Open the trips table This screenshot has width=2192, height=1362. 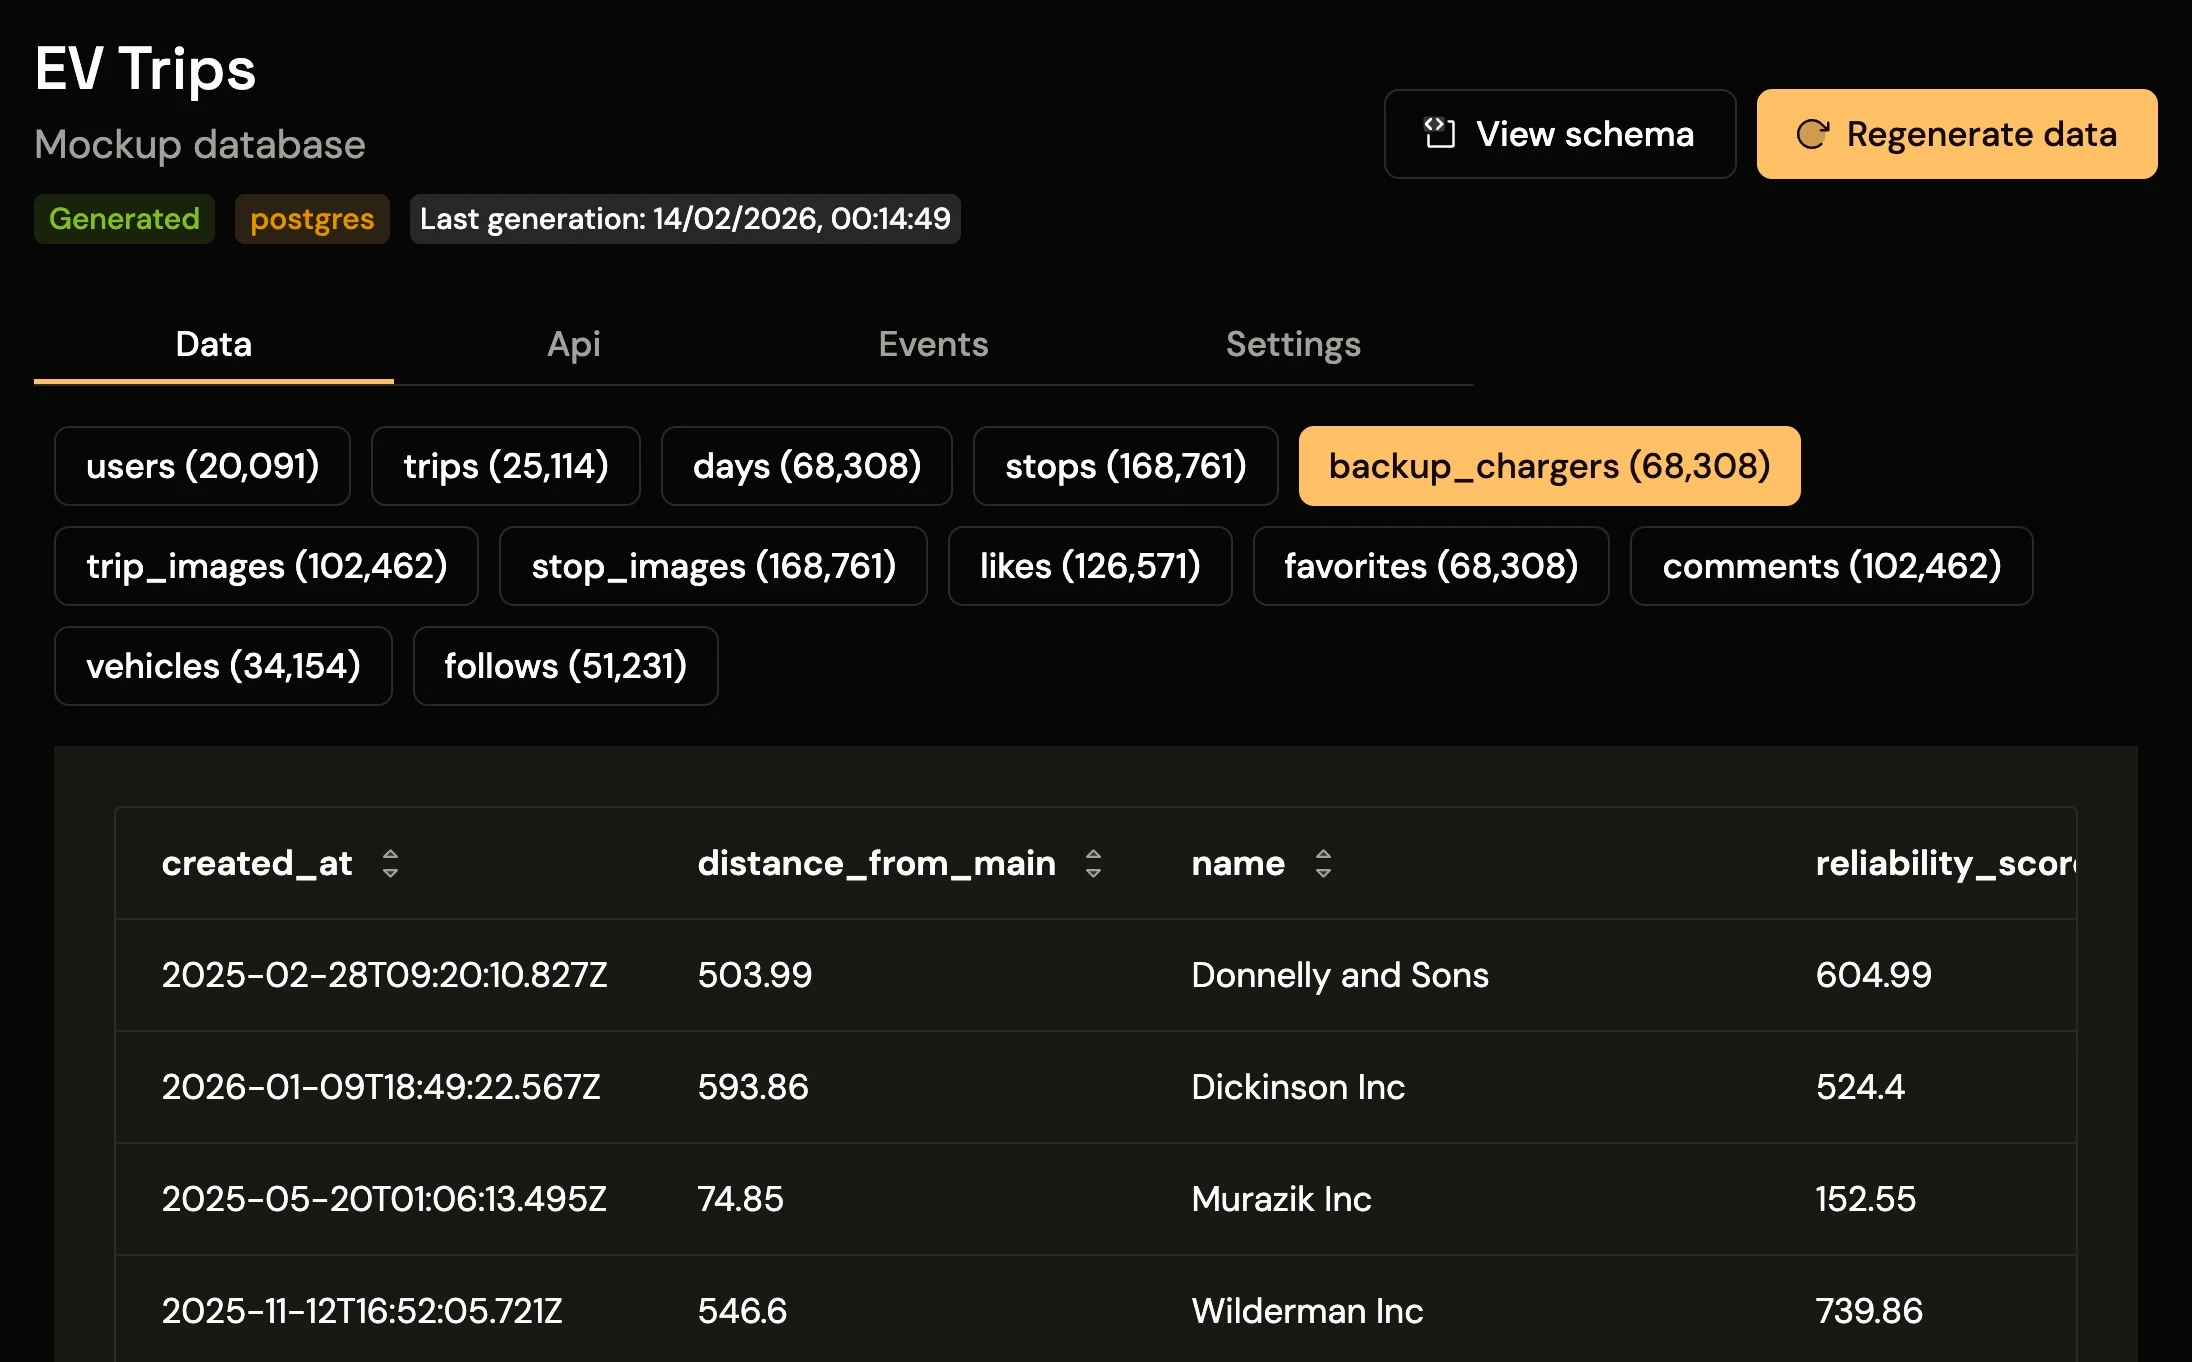[x=506, y=466]
